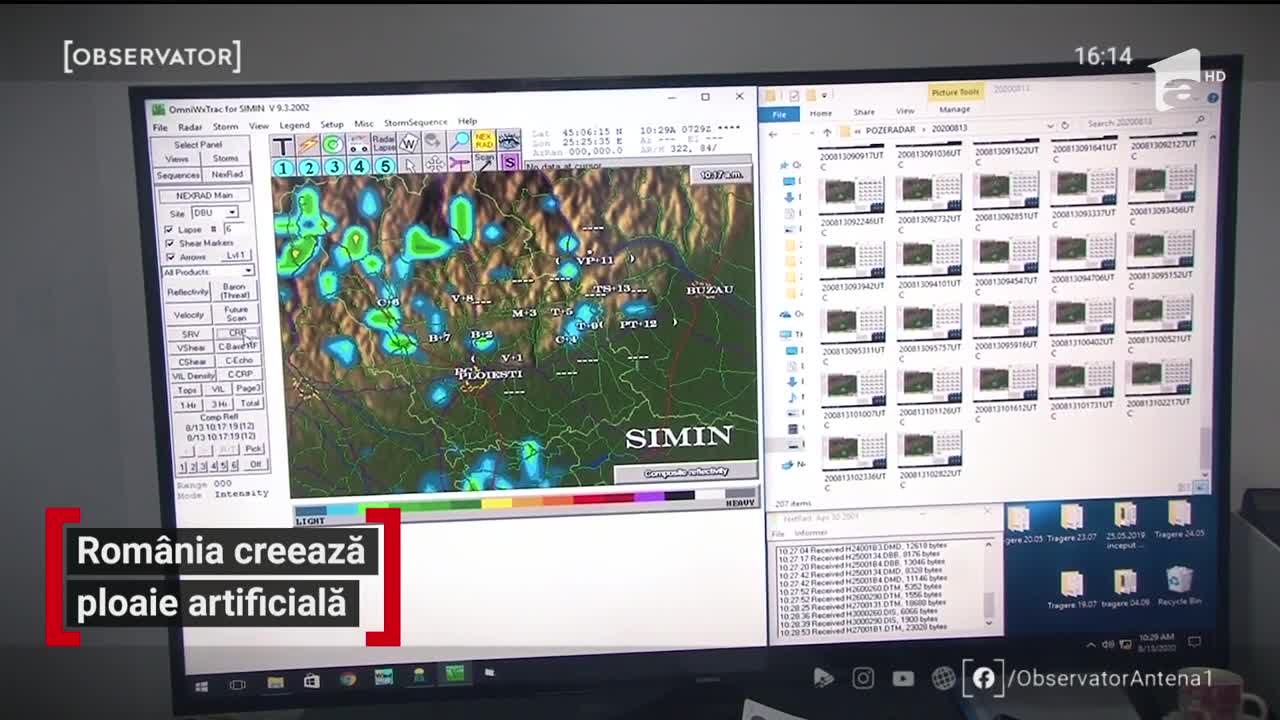Toggle the Lapse checkbox
This screenshot has height=720, width=1280.
169,229
